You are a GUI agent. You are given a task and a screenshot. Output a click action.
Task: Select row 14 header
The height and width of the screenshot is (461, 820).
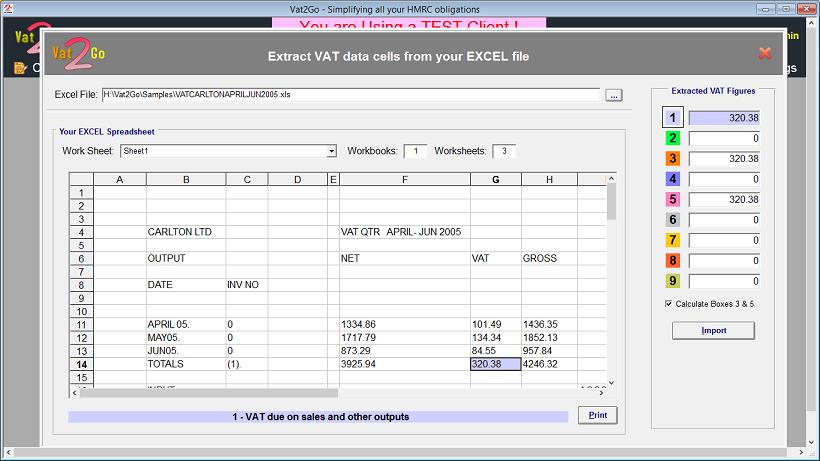tap(81, 364)
